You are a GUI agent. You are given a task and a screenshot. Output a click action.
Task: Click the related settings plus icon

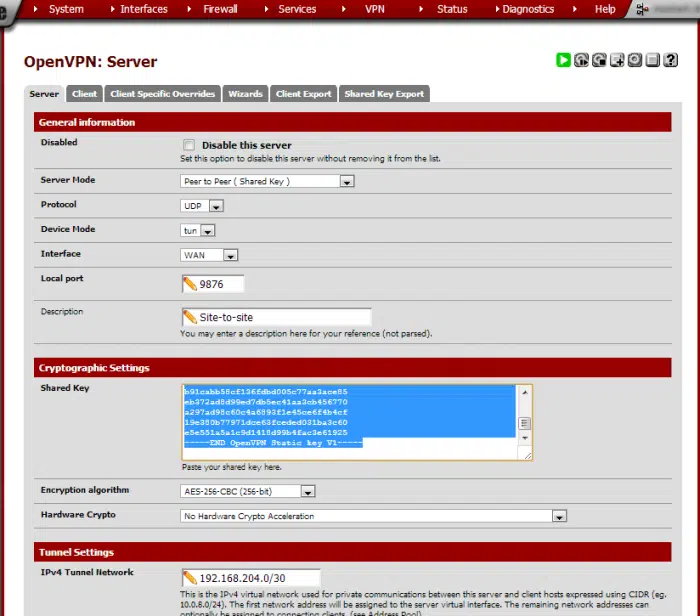tap(617, 60)
